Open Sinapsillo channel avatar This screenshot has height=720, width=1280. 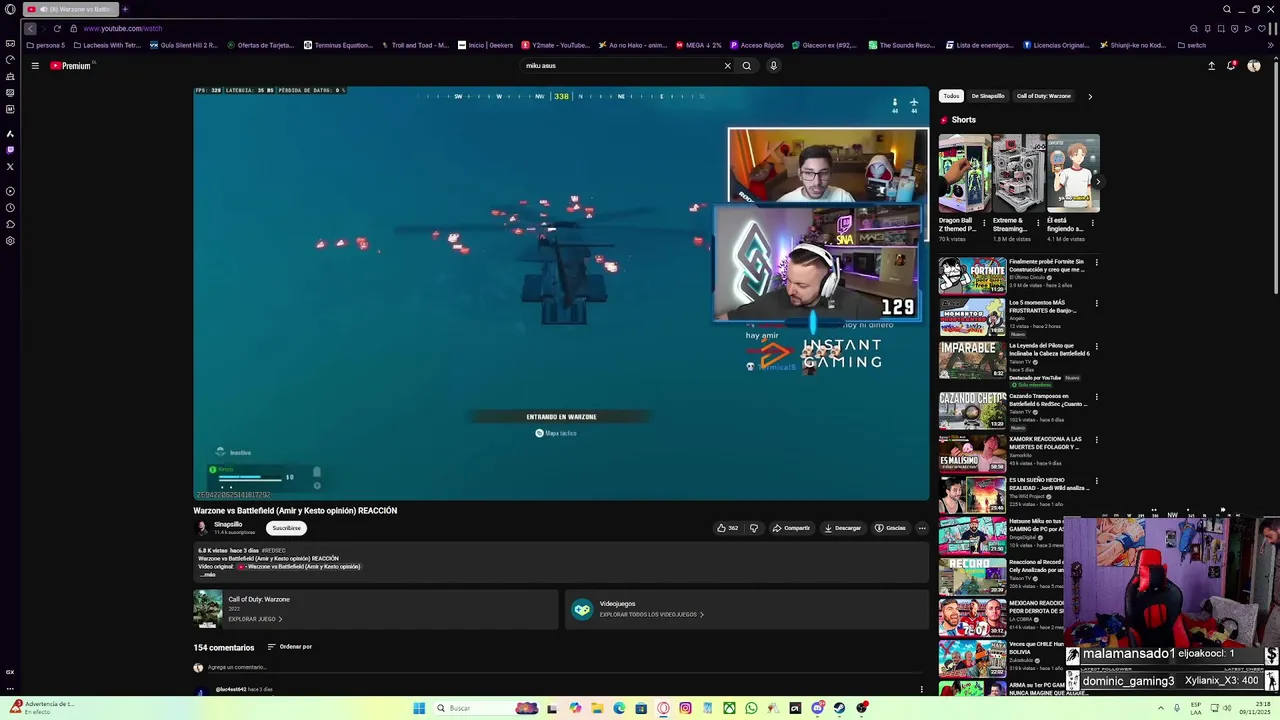(x=202, y=528)
